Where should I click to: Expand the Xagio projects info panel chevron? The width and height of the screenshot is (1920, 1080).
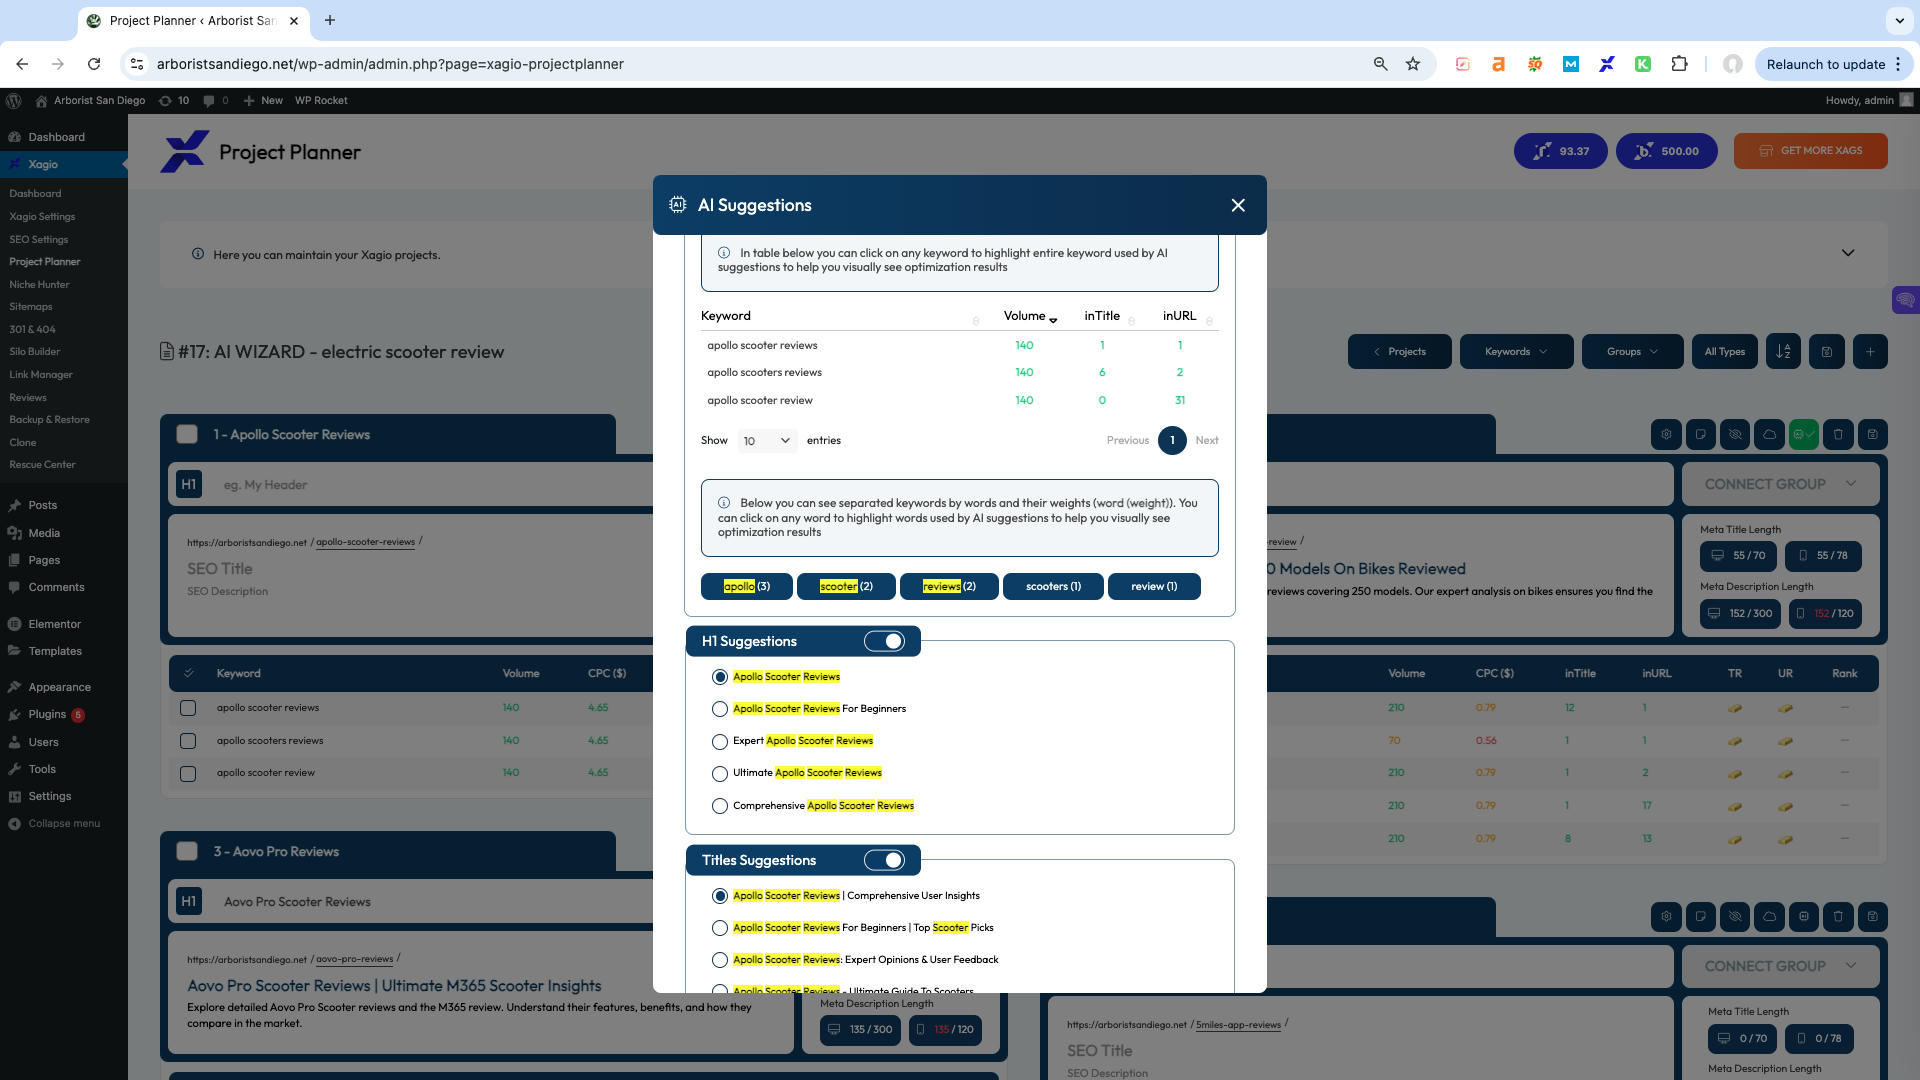point(1848,253)
